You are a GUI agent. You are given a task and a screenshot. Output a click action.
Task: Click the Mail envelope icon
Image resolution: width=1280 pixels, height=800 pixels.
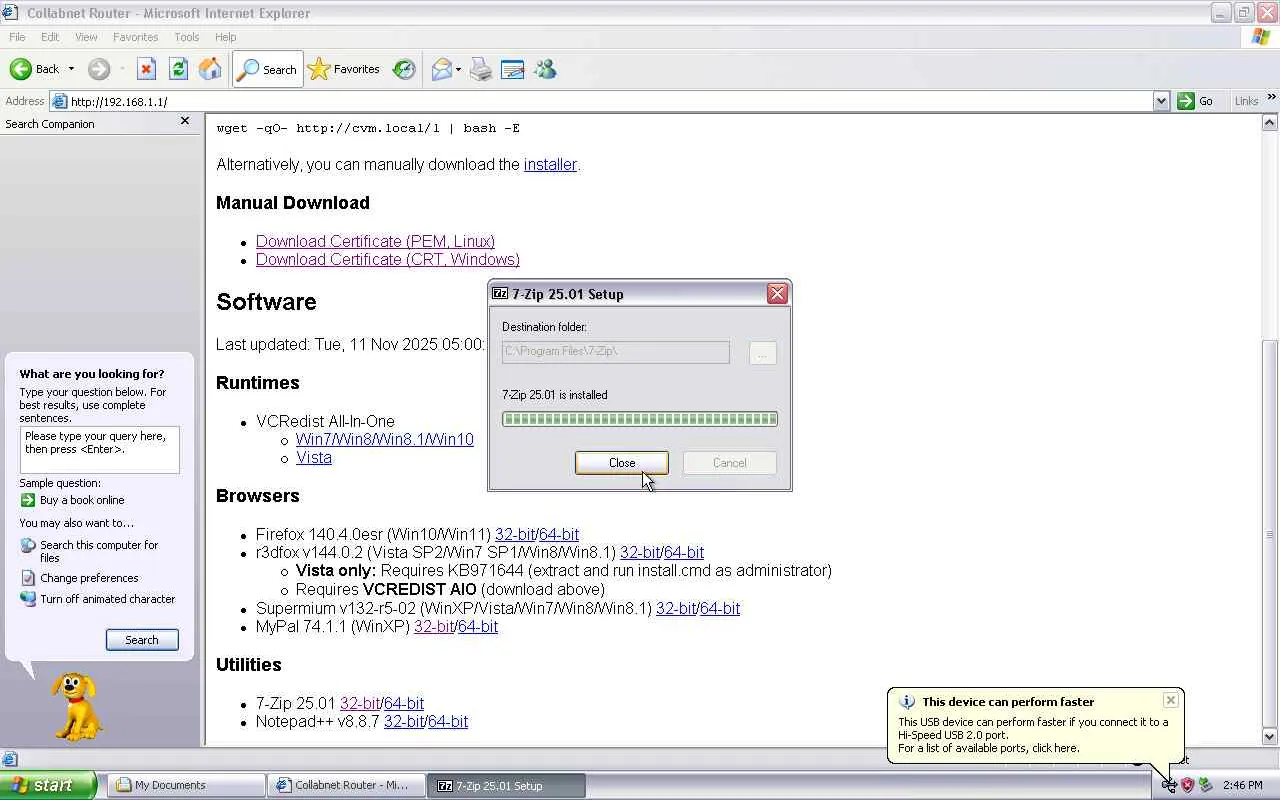click(x=441, y=69)
